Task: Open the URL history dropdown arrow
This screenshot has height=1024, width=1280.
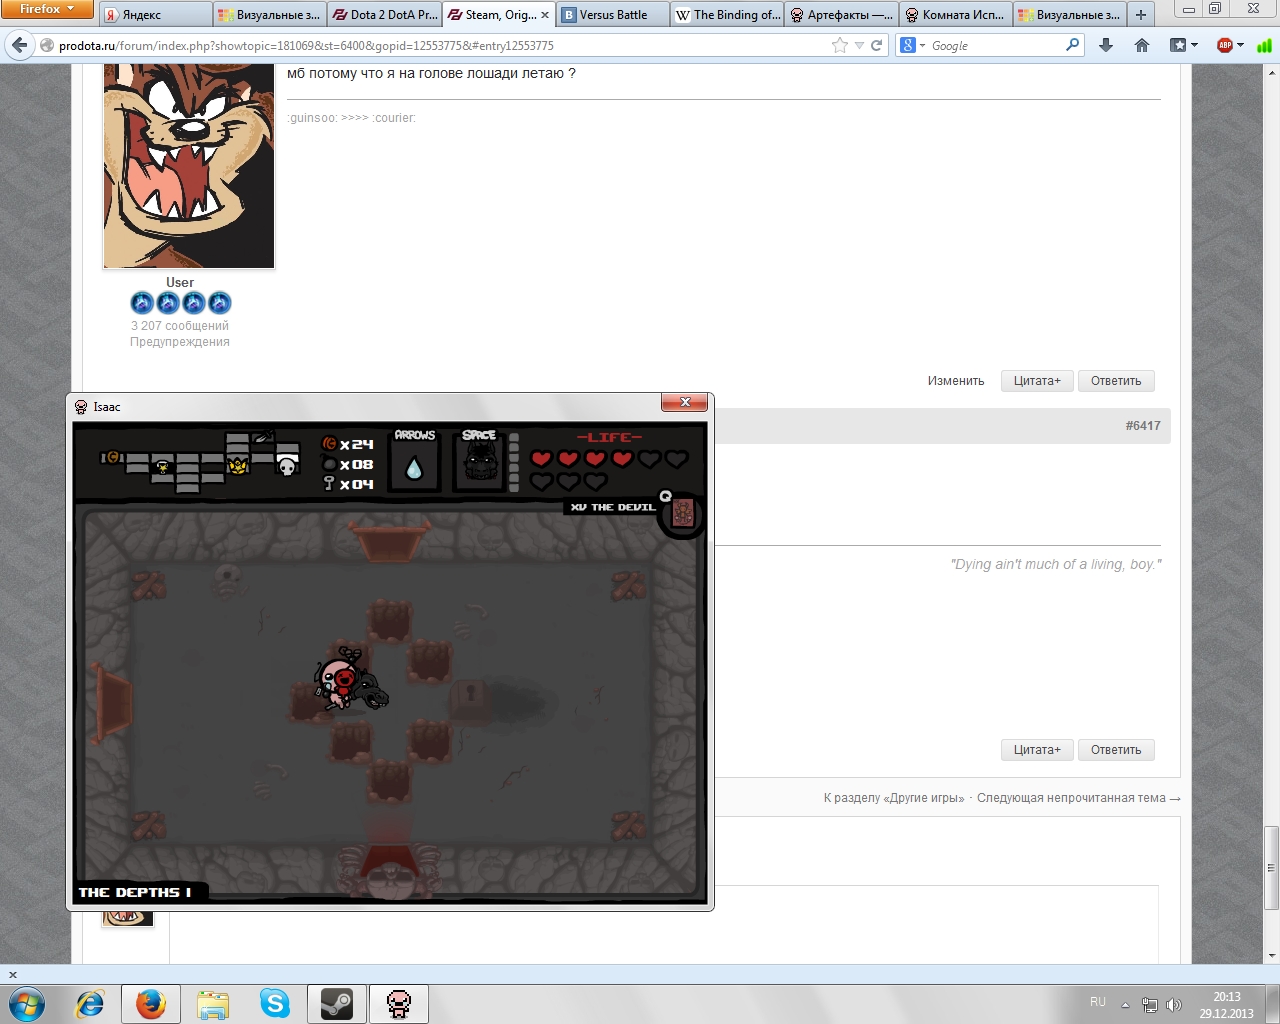Action: click(859, 45)
